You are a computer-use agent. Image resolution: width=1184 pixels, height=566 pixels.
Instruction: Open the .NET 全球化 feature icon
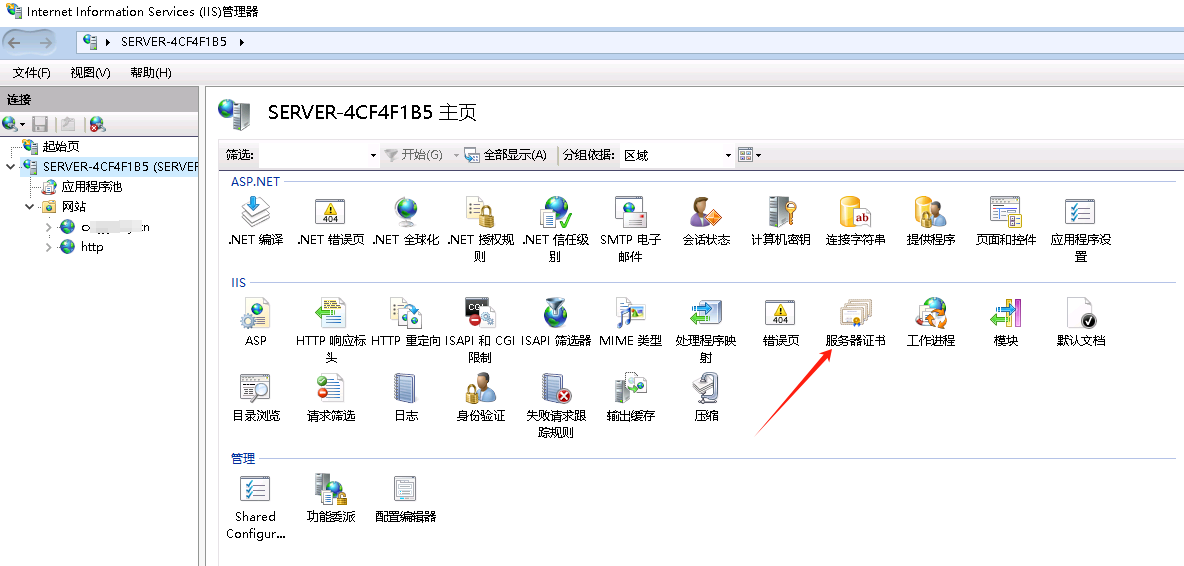(x=405, y=212)
